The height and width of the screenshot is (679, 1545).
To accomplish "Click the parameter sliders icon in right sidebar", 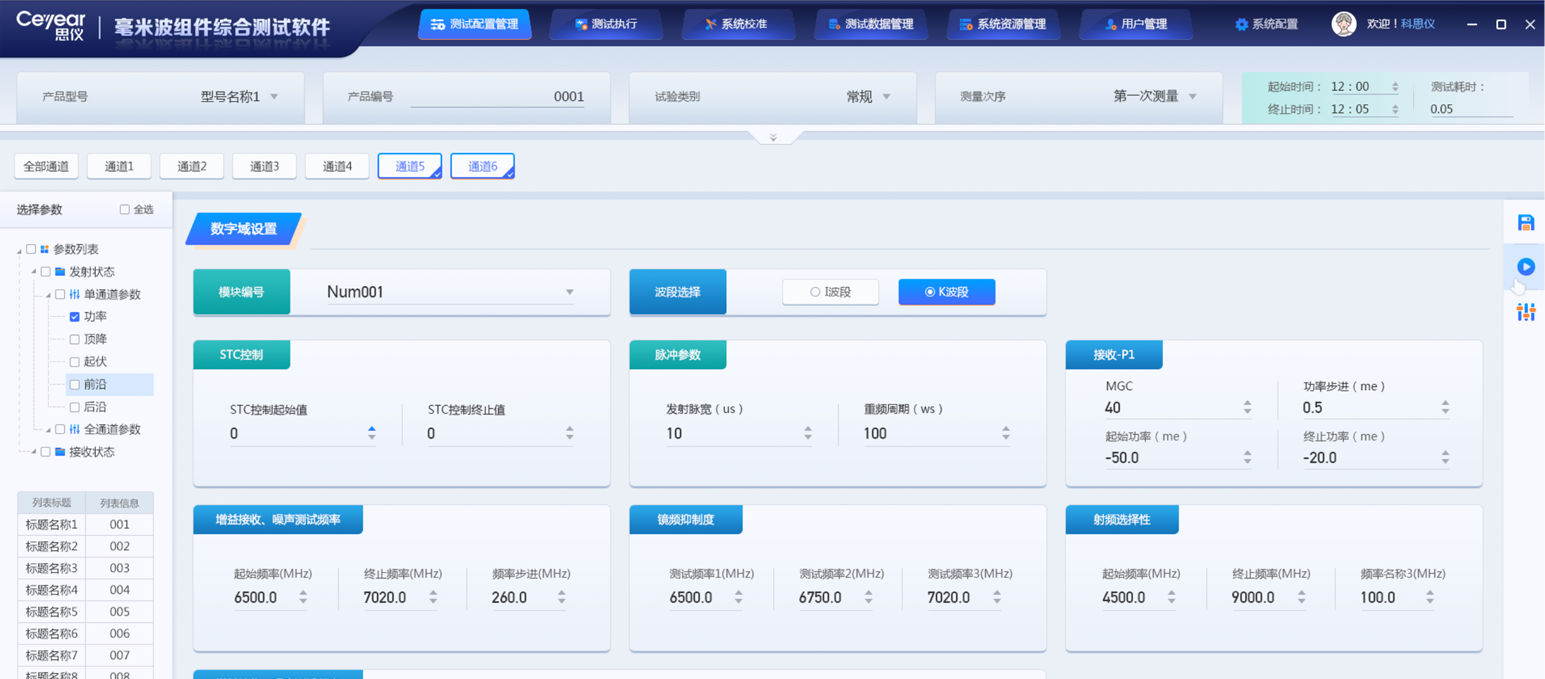I will [x=1525, y=312].
